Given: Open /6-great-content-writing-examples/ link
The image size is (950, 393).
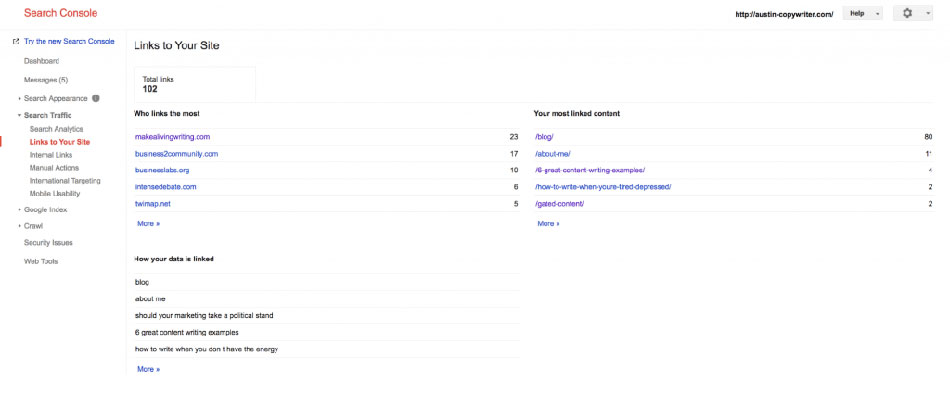Looking at the screenshot, I should pyautogui.click(x=590, y=170).
